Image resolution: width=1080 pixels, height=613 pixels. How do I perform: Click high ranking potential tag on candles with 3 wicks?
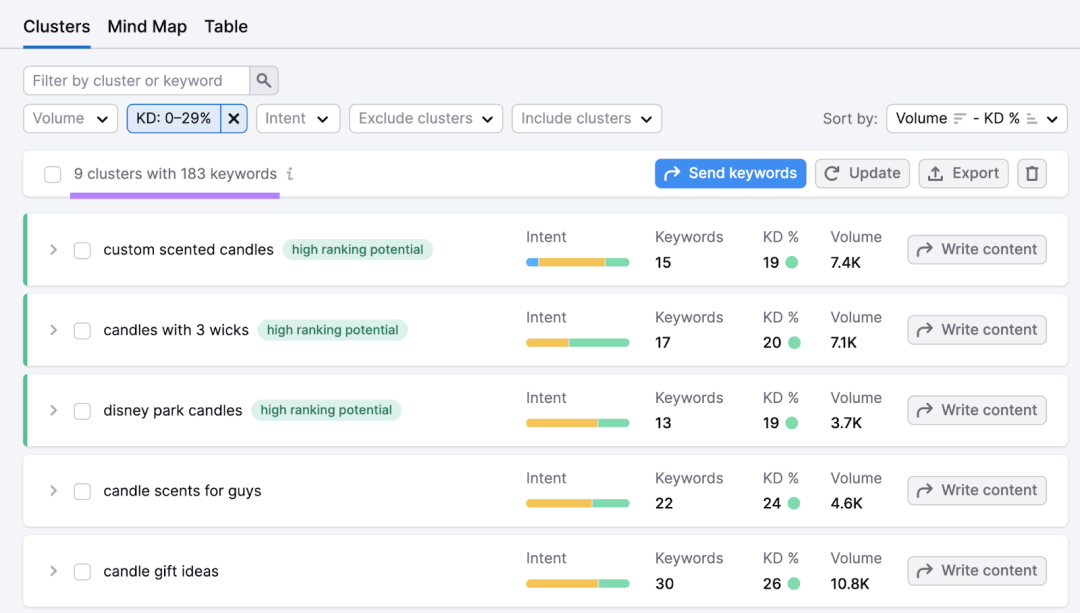click(333, 330)
